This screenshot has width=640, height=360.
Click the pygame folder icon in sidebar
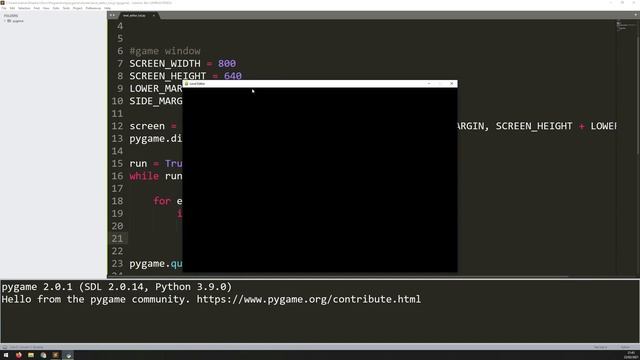pyautogui.click(x=9, y=21)
